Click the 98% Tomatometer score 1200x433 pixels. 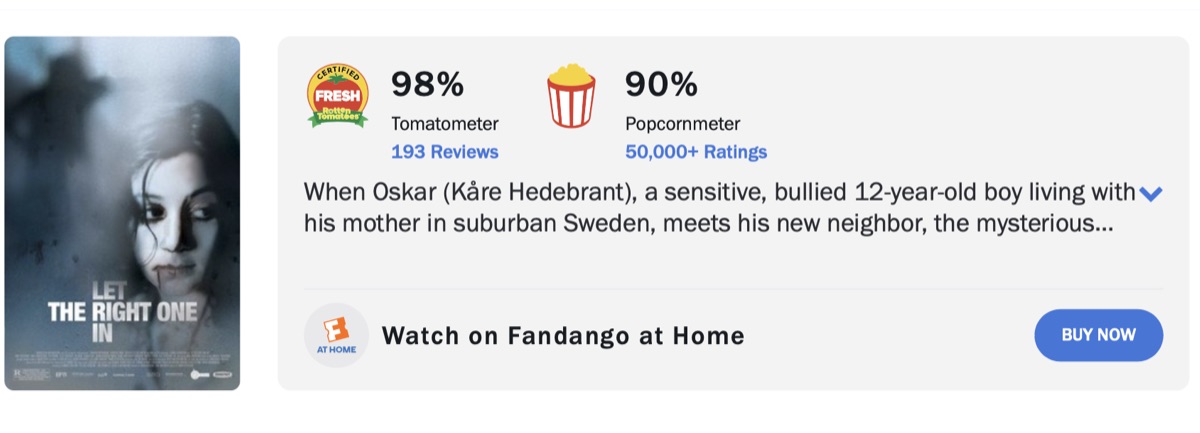pyautogui.click(x=427, y=85)
